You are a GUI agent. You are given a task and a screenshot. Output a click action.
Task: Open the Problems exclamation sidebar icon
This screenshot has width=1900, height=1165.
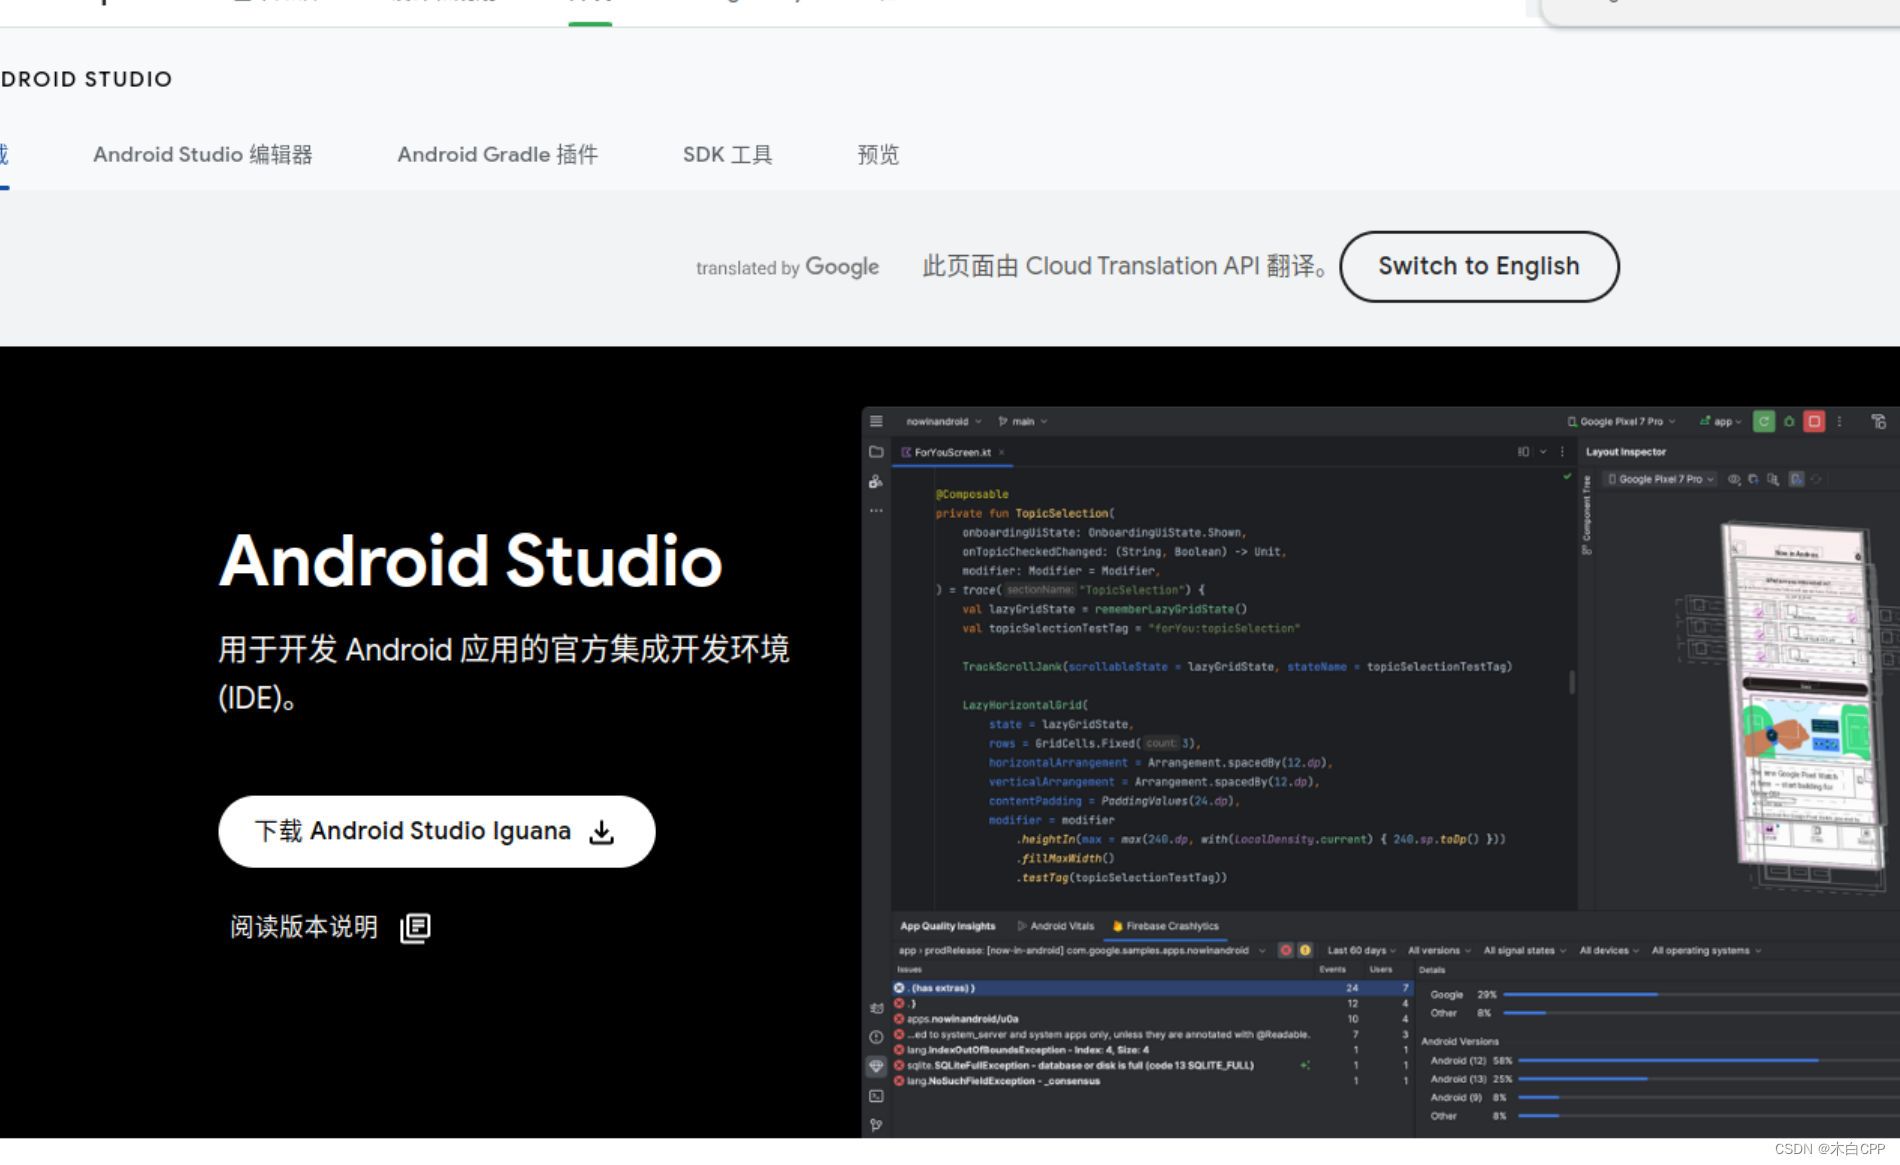coord(876,1037)
